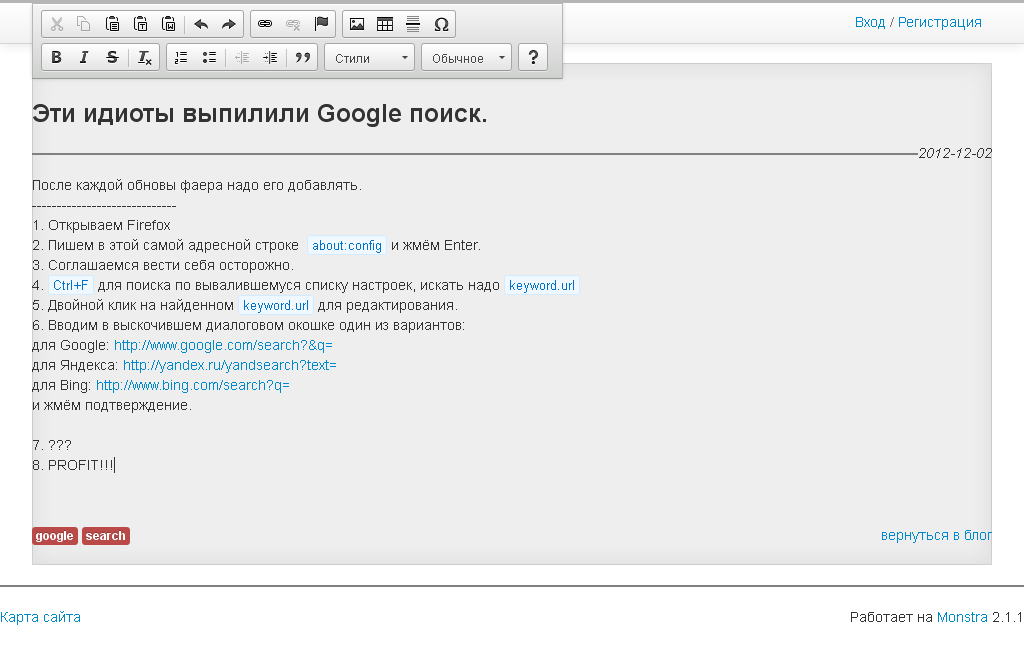Open the Вход / Регистрация login link
The width and height of the screenshot is (1024, 645).
[918, 22]
